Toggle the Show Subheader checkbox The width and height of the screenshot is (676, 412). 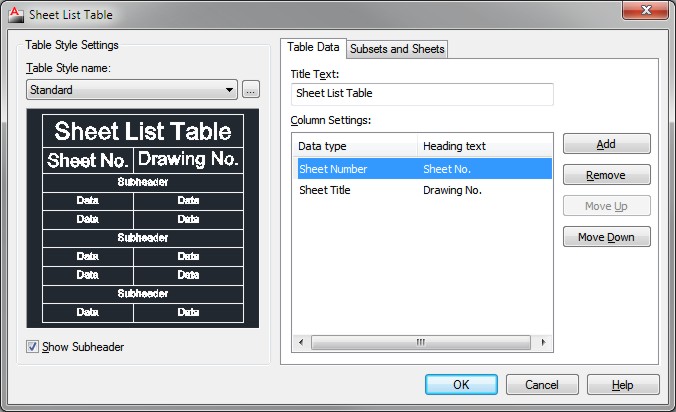tap(33, 347)
